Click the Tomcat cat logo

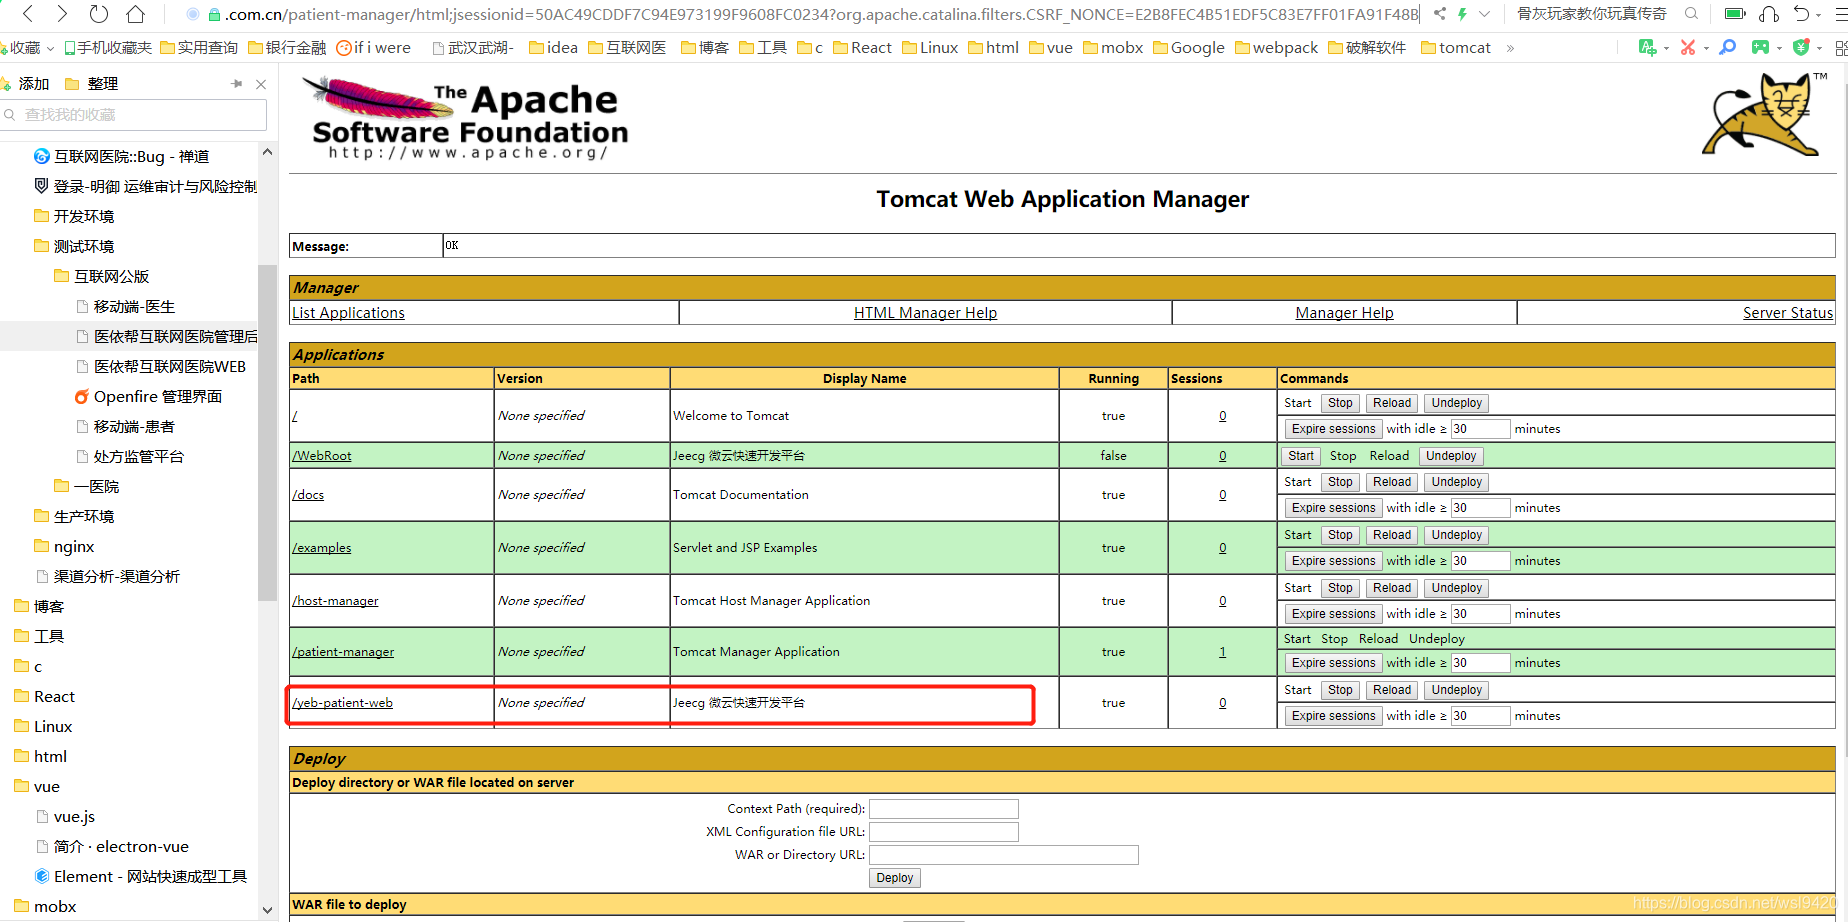[x=1764, y=113]
